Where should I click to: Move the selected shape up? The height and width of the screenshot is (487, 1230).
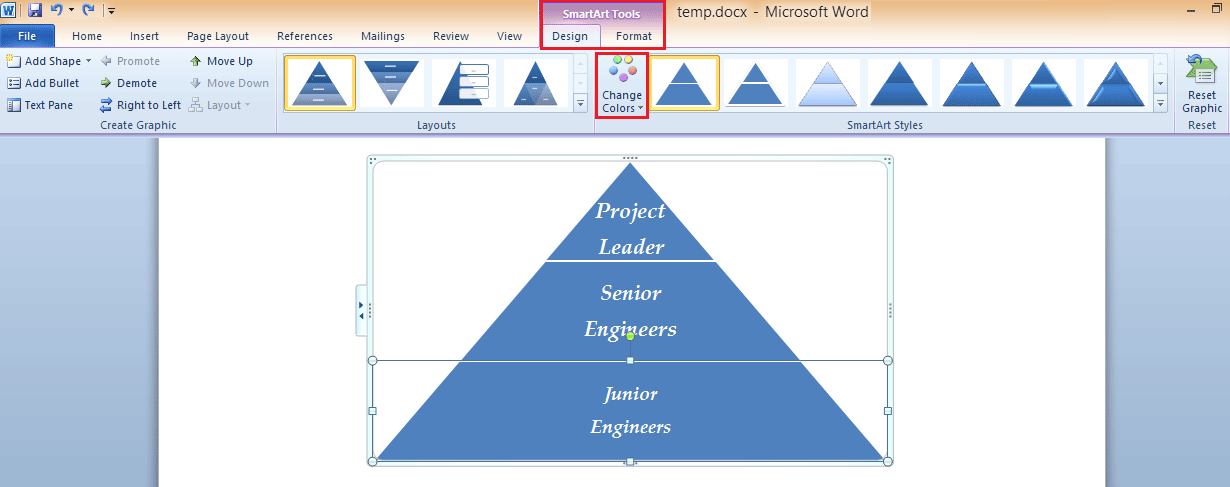tap(221, 61)
